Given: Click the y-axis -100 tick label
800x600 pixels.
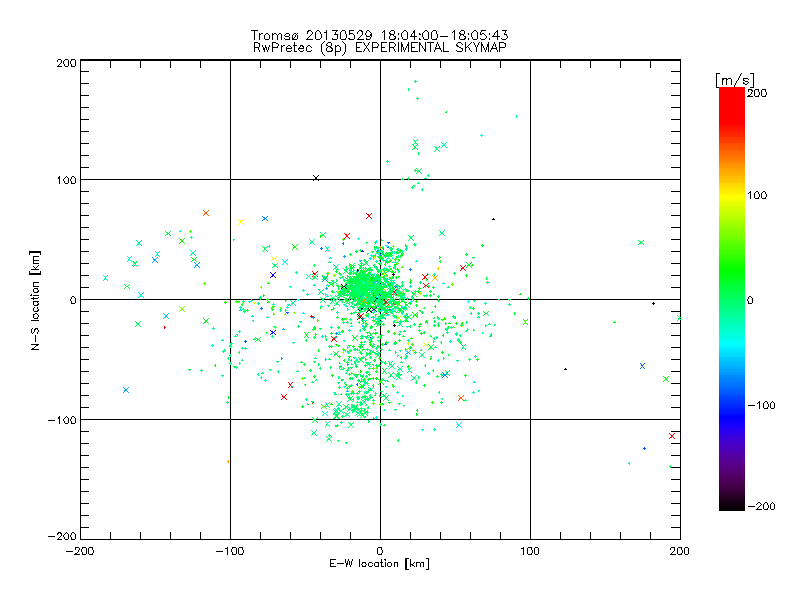Looking at the screenshot, I should [x=62, y=420].
